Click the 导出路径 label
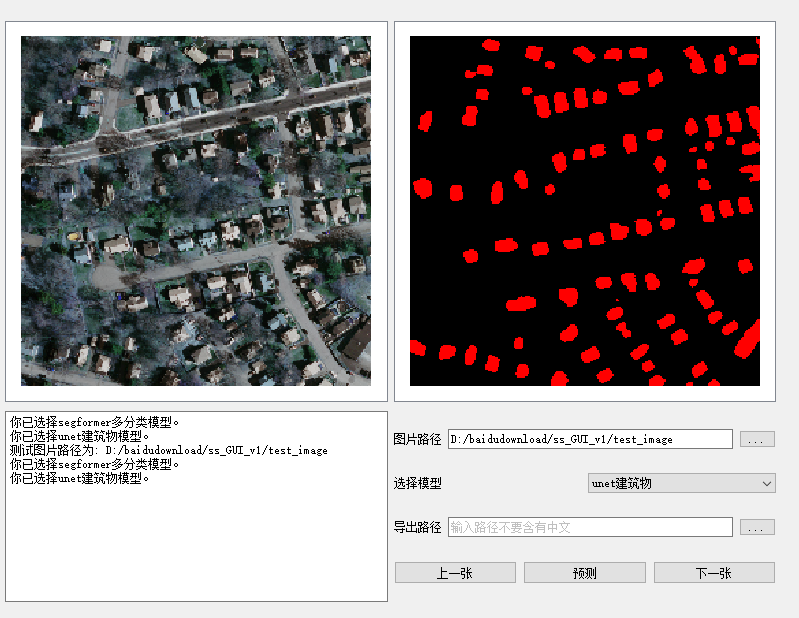799x618 pixels. point(417,527)
